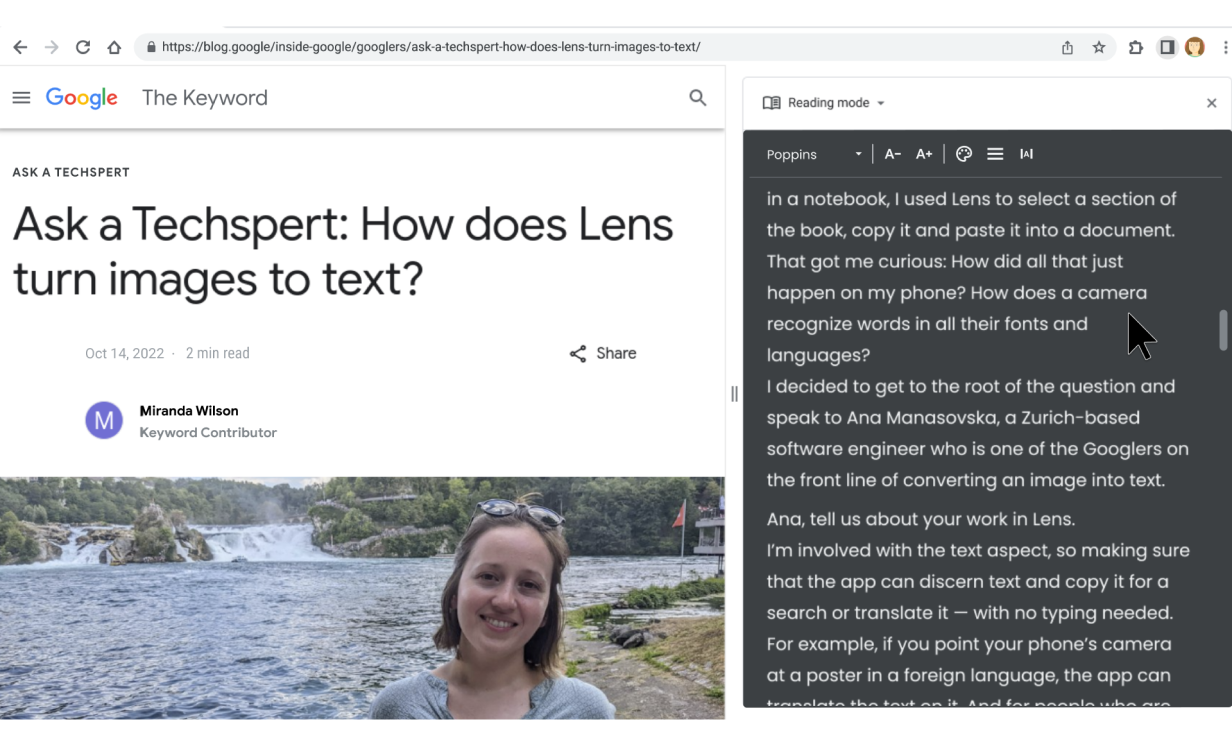Open The Keyword home link
1232x746 pixels.
point(205,98)
